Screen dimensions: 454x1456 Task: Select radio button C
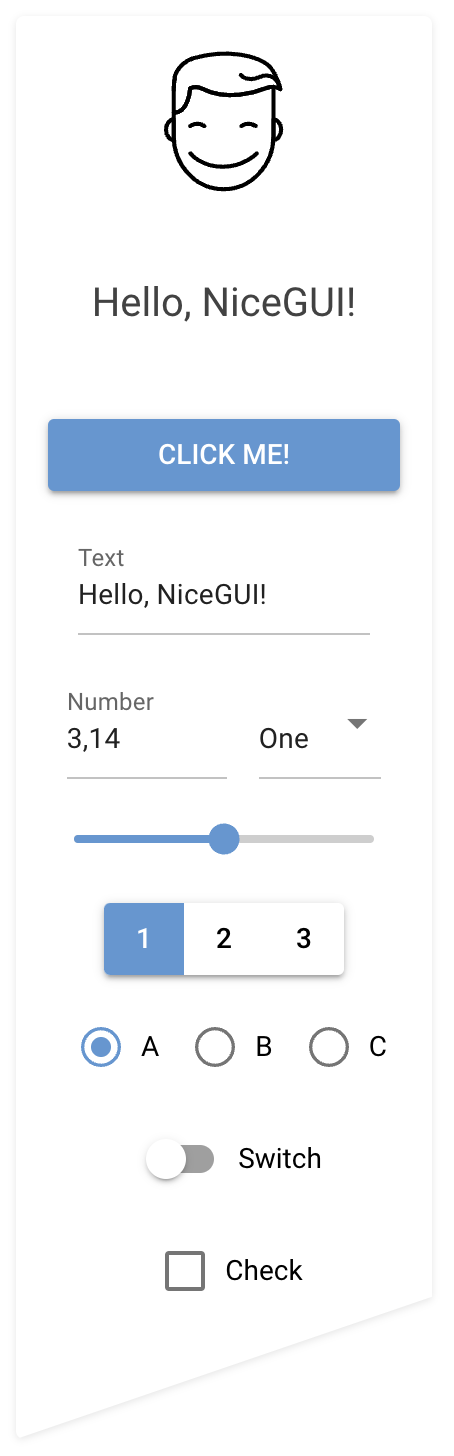(x=329, y=1047)
